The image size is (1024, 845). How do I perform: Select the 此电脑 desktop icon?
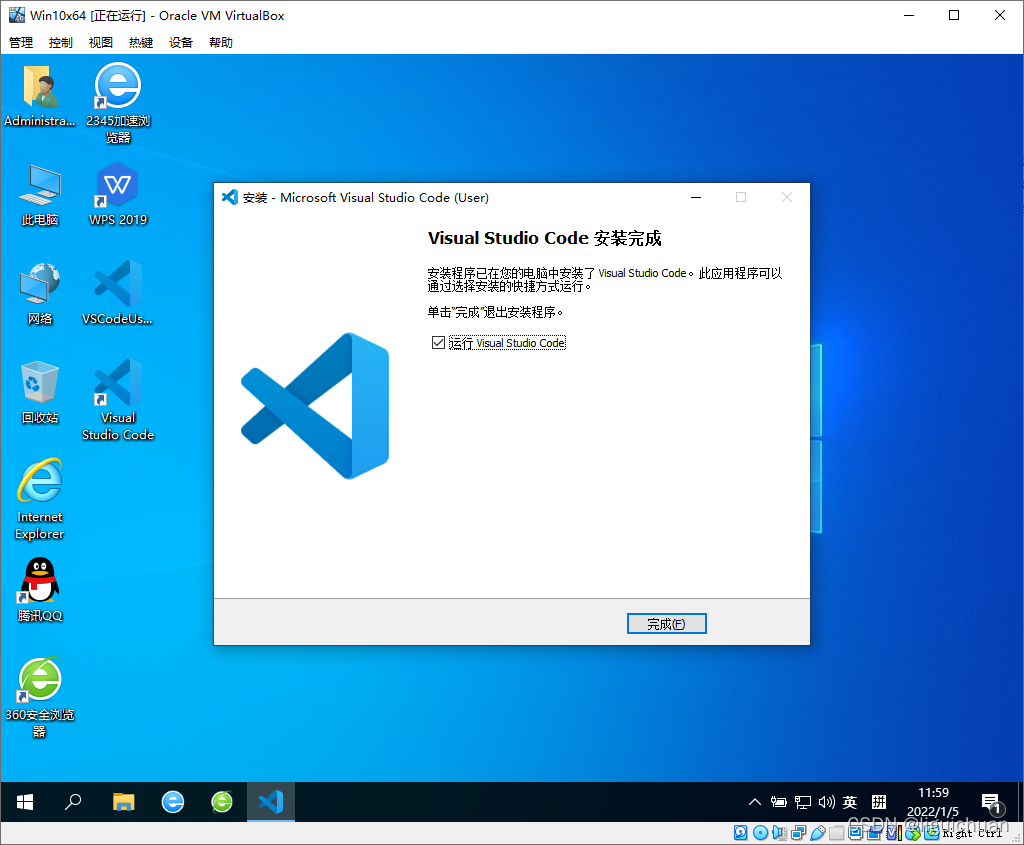(x=40, y=195)
